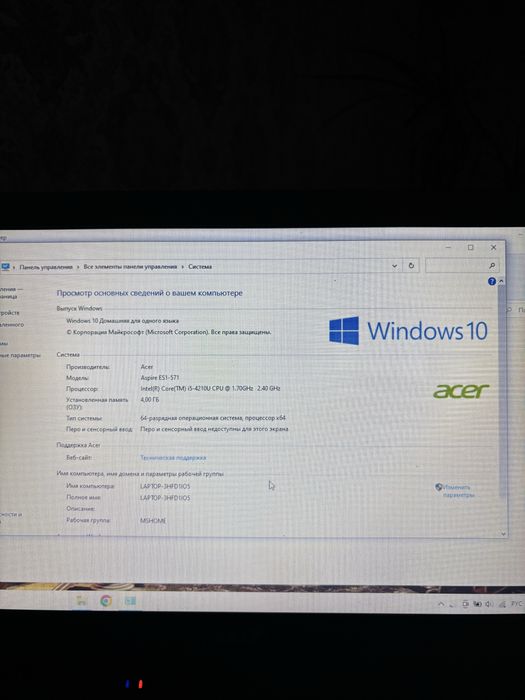The height and width of the screenshot is (700, 525).
Task: Open the address bar history dropdown
Action: coord(394,266)
